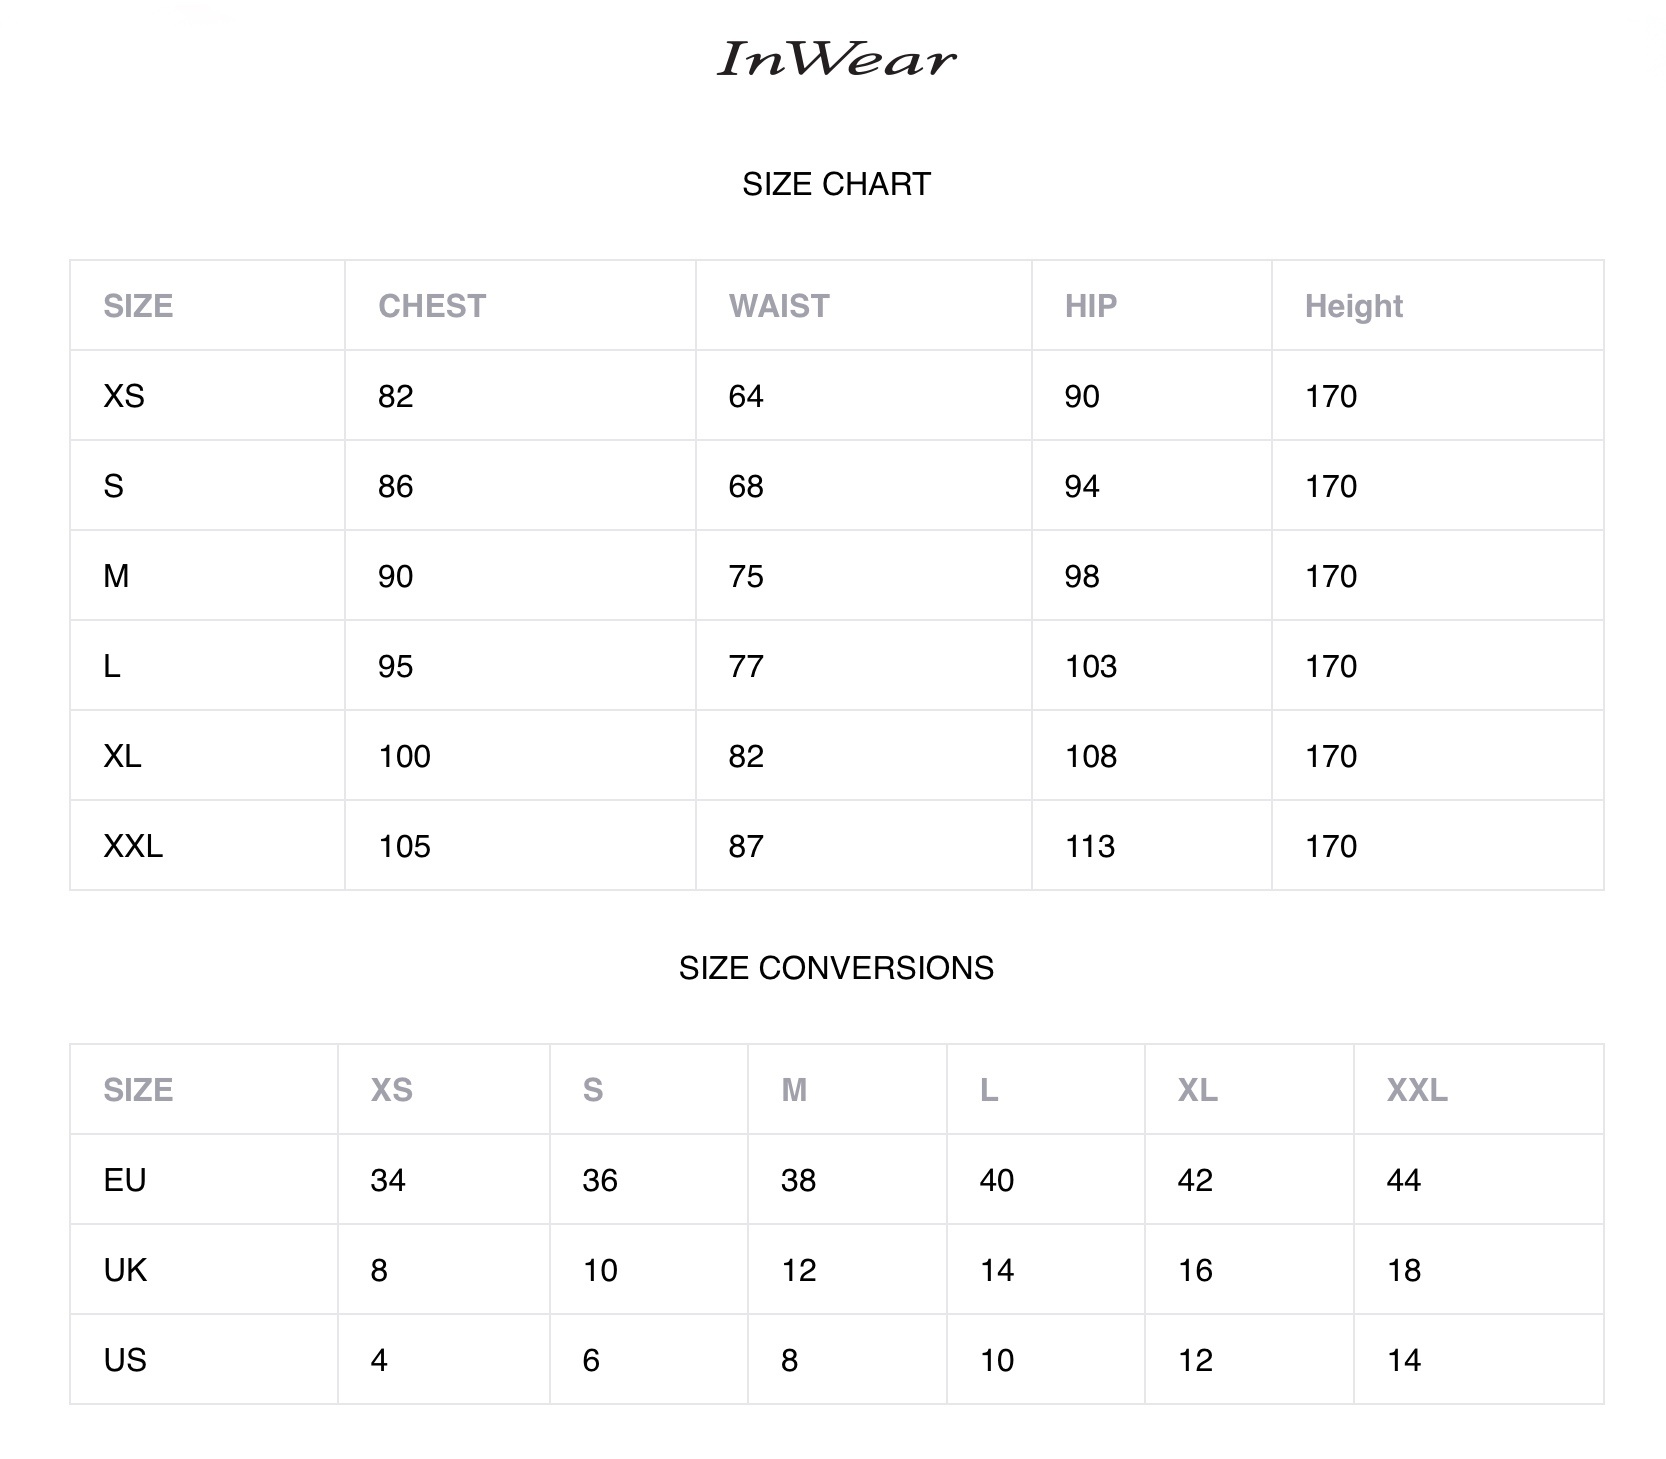Click the HIP column header
Viewport: 1666px width, 1459px height.
[x=1090, y=306]
